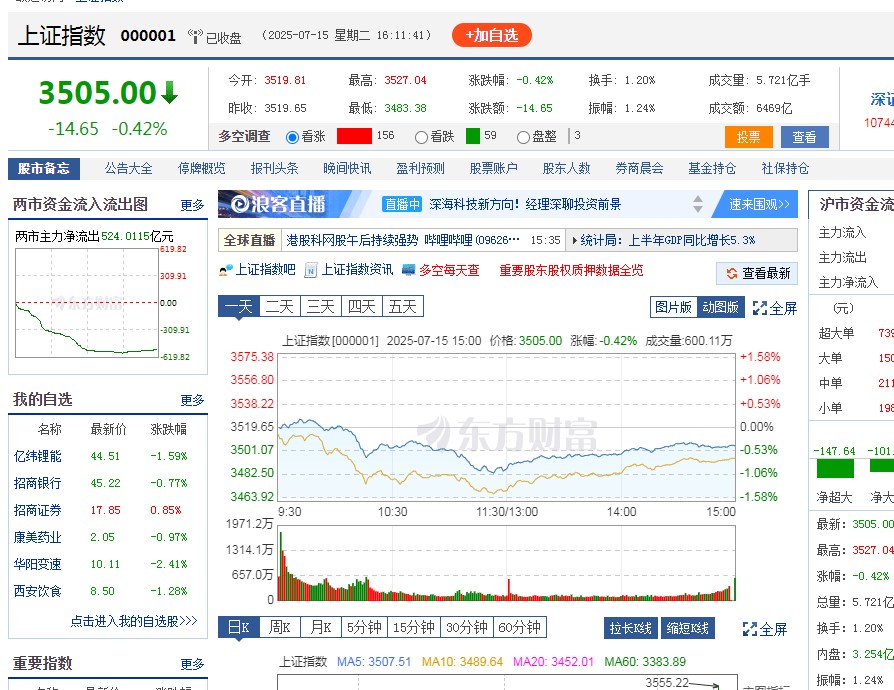Click the orange 投票 button
This screenshot has height=690, width=894.
click(748, 137)
